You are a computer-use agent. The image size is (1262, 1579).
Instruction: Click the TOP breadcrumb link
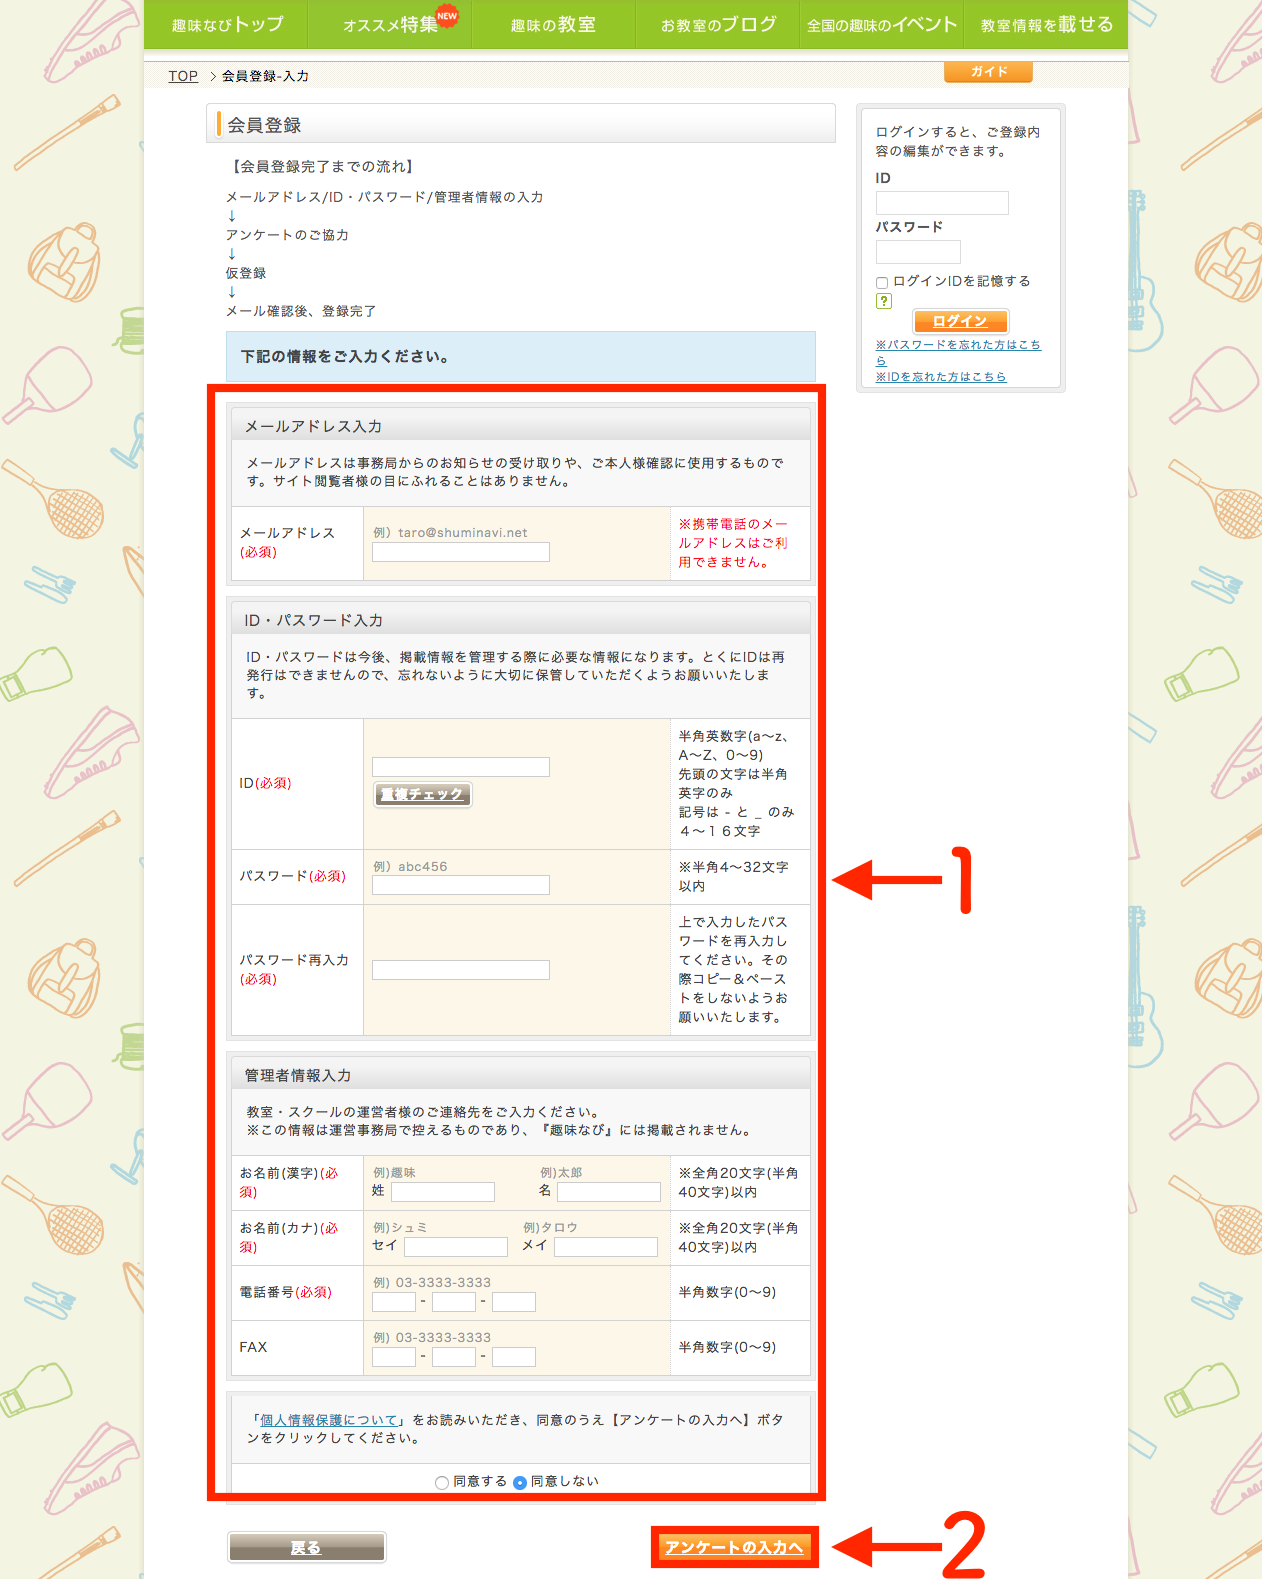tap(183, 76)
